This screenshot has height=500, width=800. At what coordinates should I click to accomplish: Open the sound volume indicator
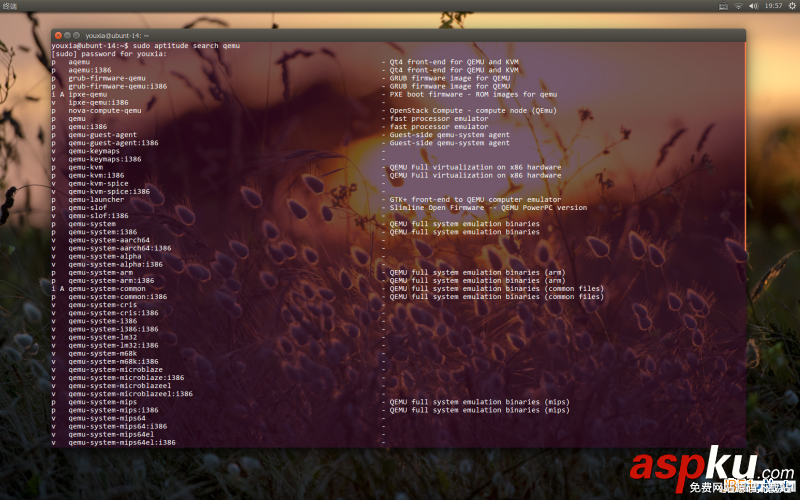click(x=754, y=6)
